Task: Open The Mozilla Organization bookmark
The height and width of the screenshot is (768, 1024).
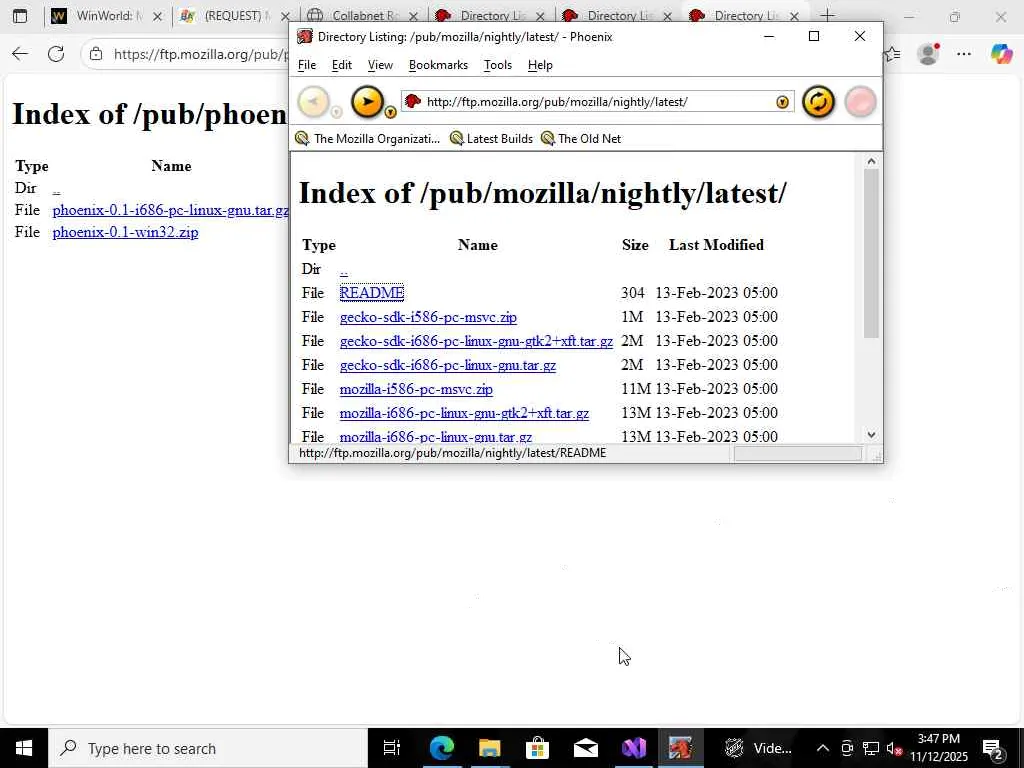Action: 368,138
